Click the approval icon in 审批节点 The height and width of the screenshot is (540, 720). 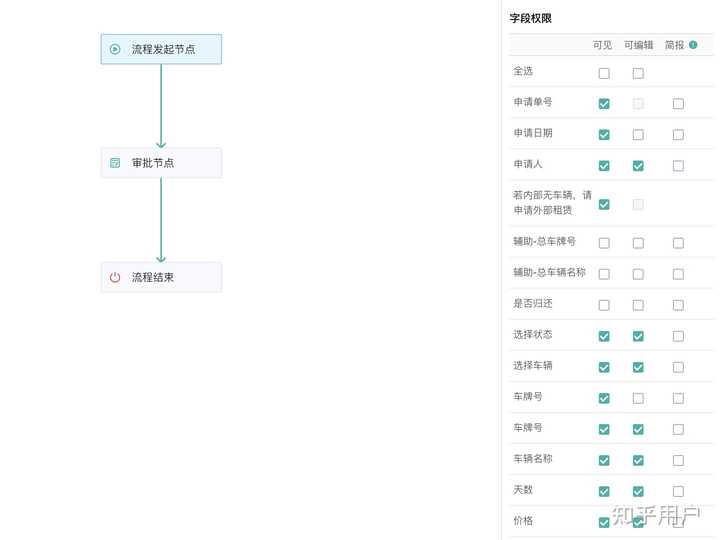pyautogui.click(x=115, y=163)
